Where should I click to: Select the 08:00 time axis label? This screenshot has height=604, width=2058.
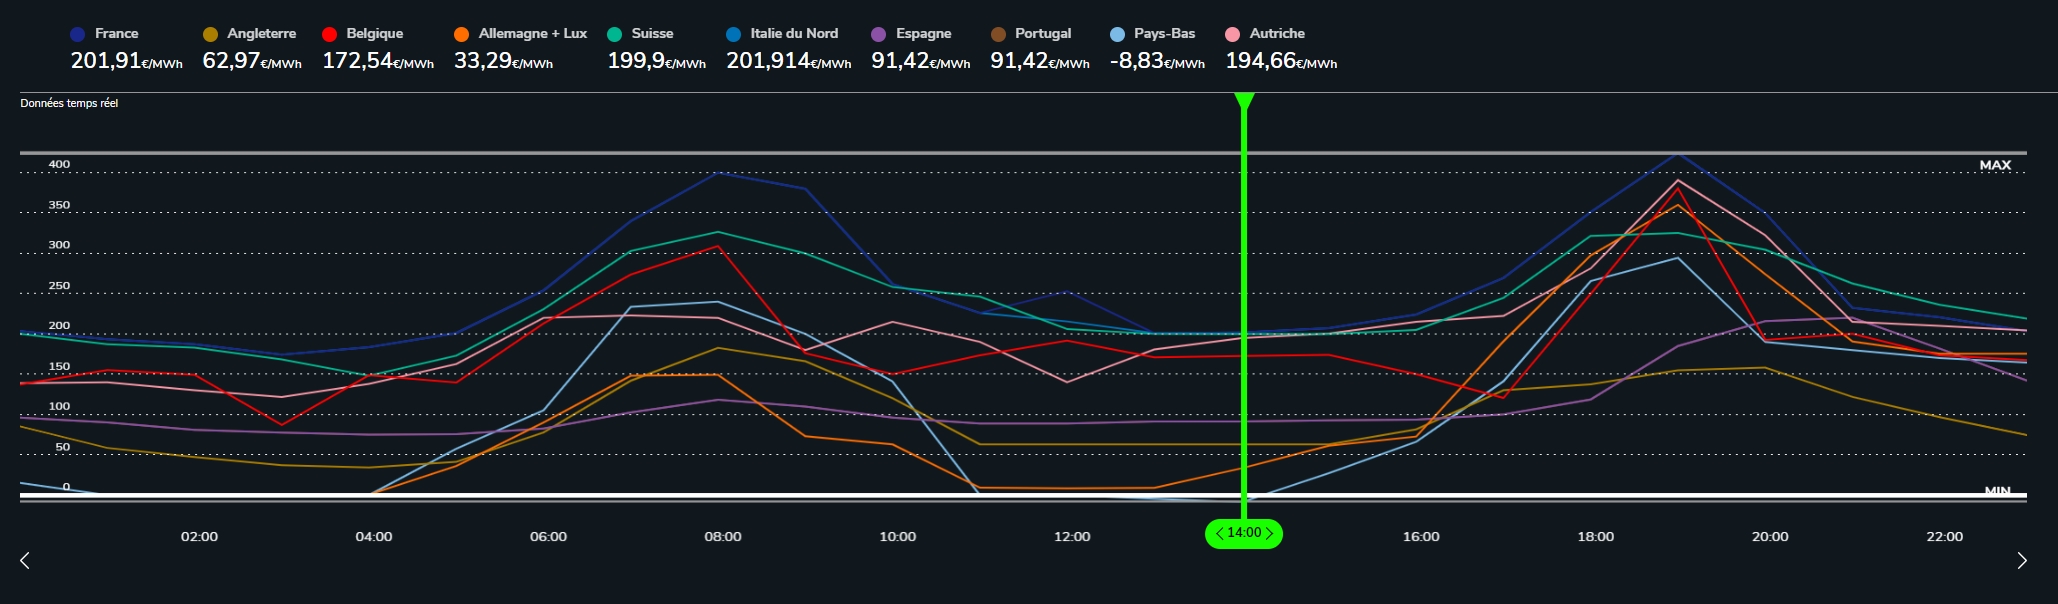[723, 537]
